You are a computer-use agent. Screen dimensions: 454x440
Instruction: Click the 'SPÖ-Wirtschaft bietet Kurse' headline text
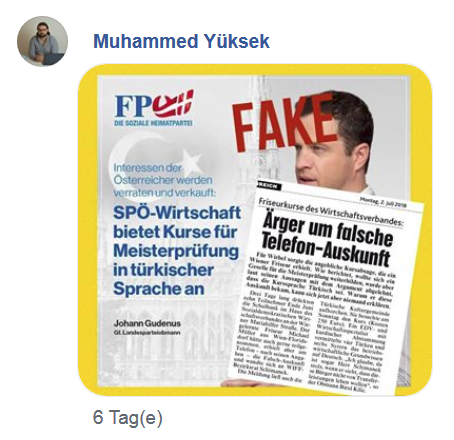tap(176, 251)
